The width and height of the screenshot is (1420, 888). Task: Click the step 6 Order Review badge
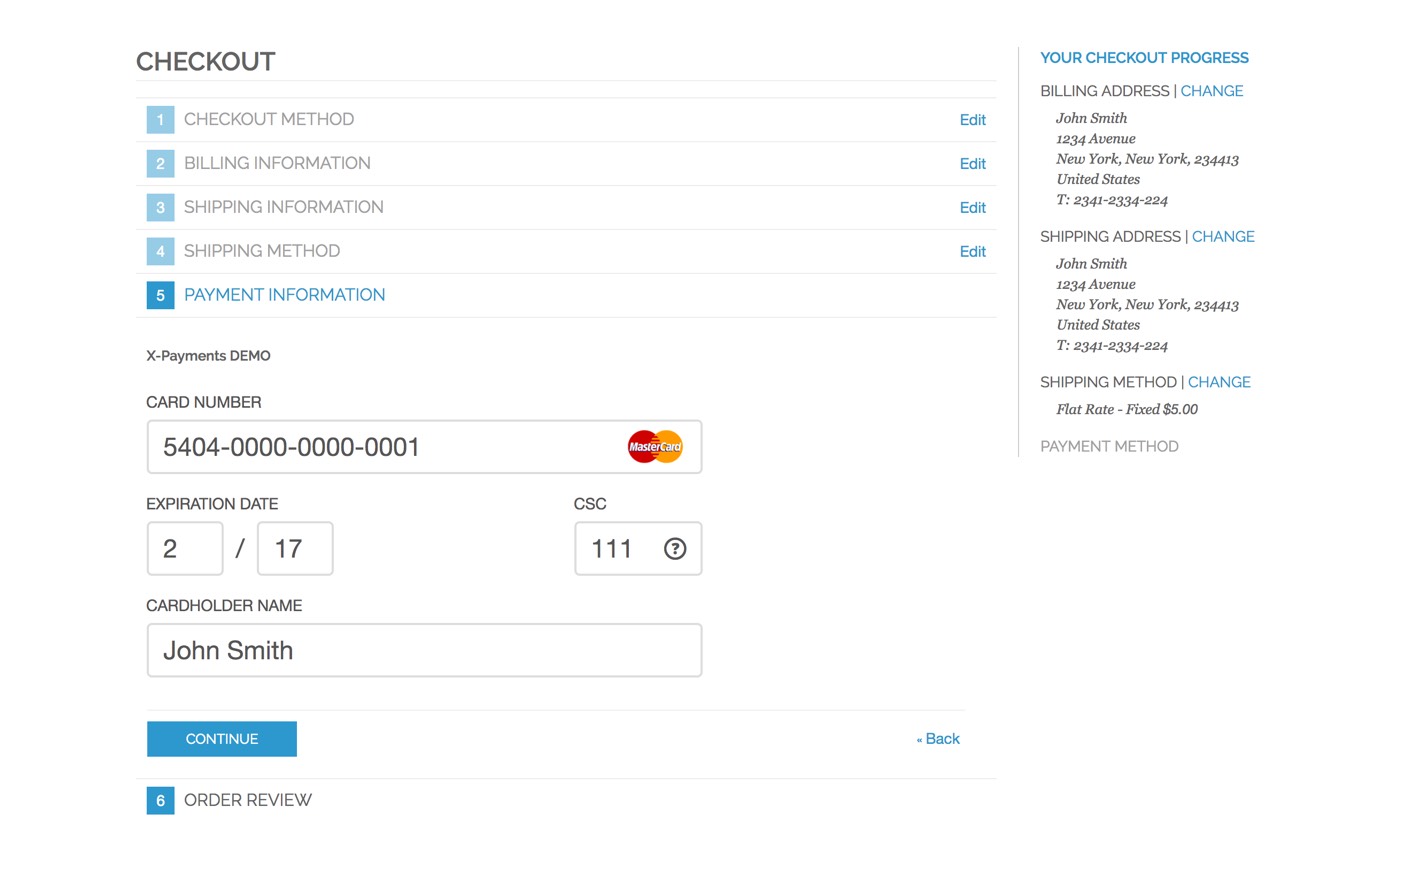pyautogui.click(x=160, y=800)
